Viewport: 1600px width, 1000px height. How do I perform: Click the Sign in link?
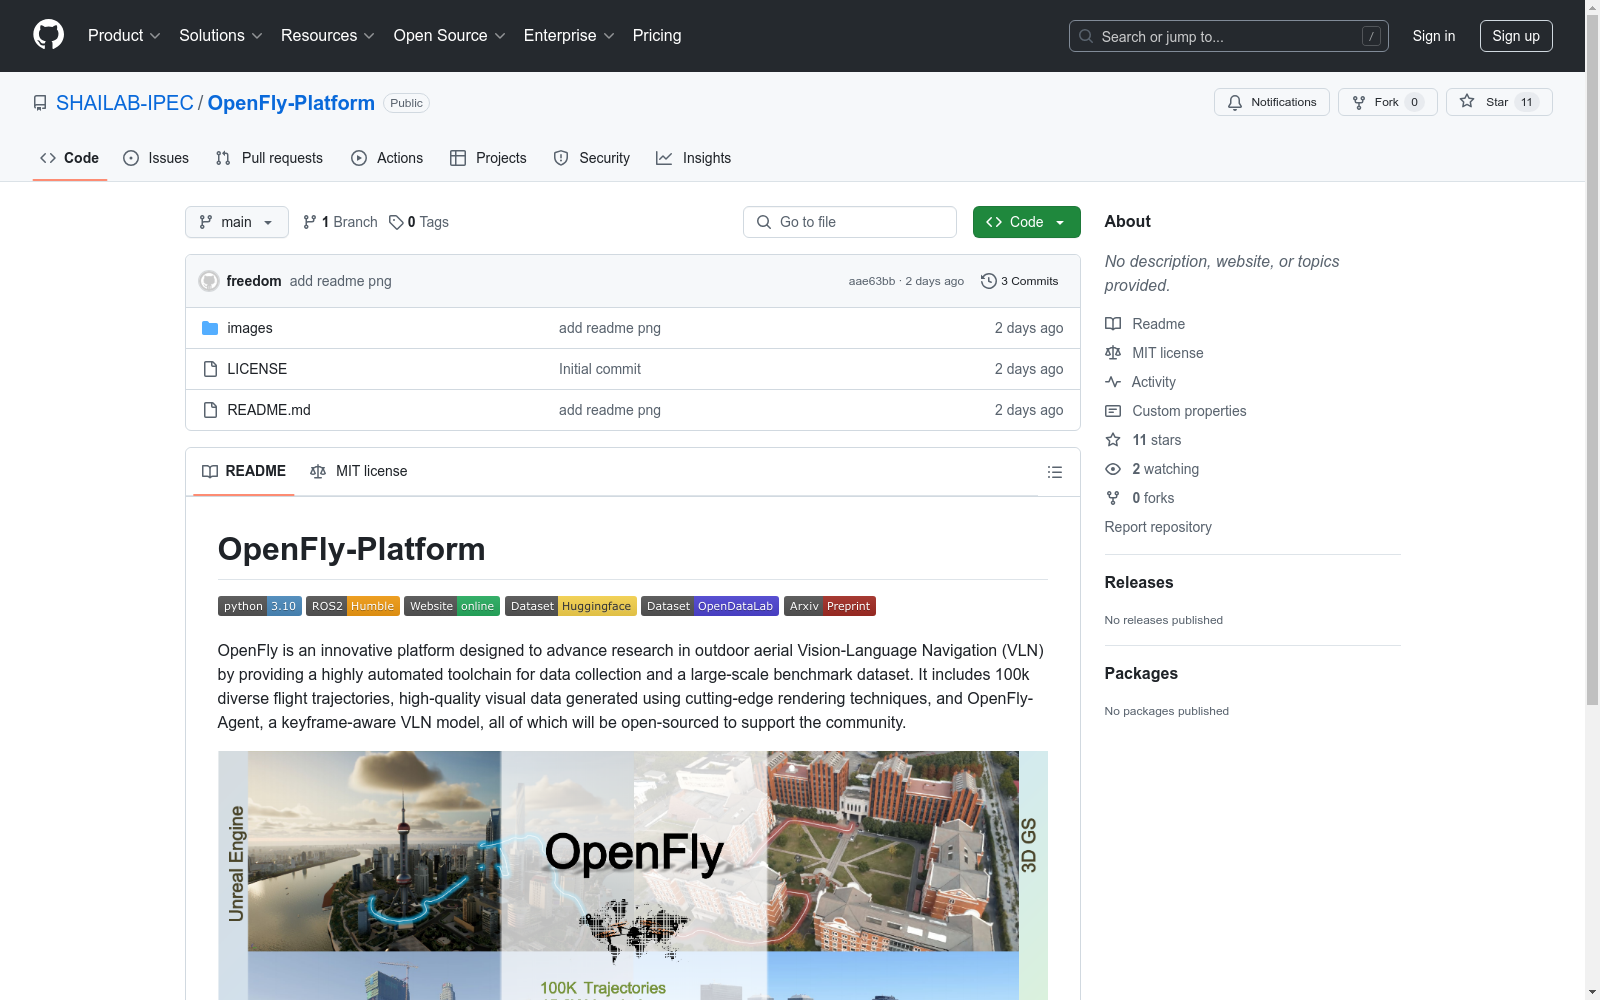coord(1434,36)
